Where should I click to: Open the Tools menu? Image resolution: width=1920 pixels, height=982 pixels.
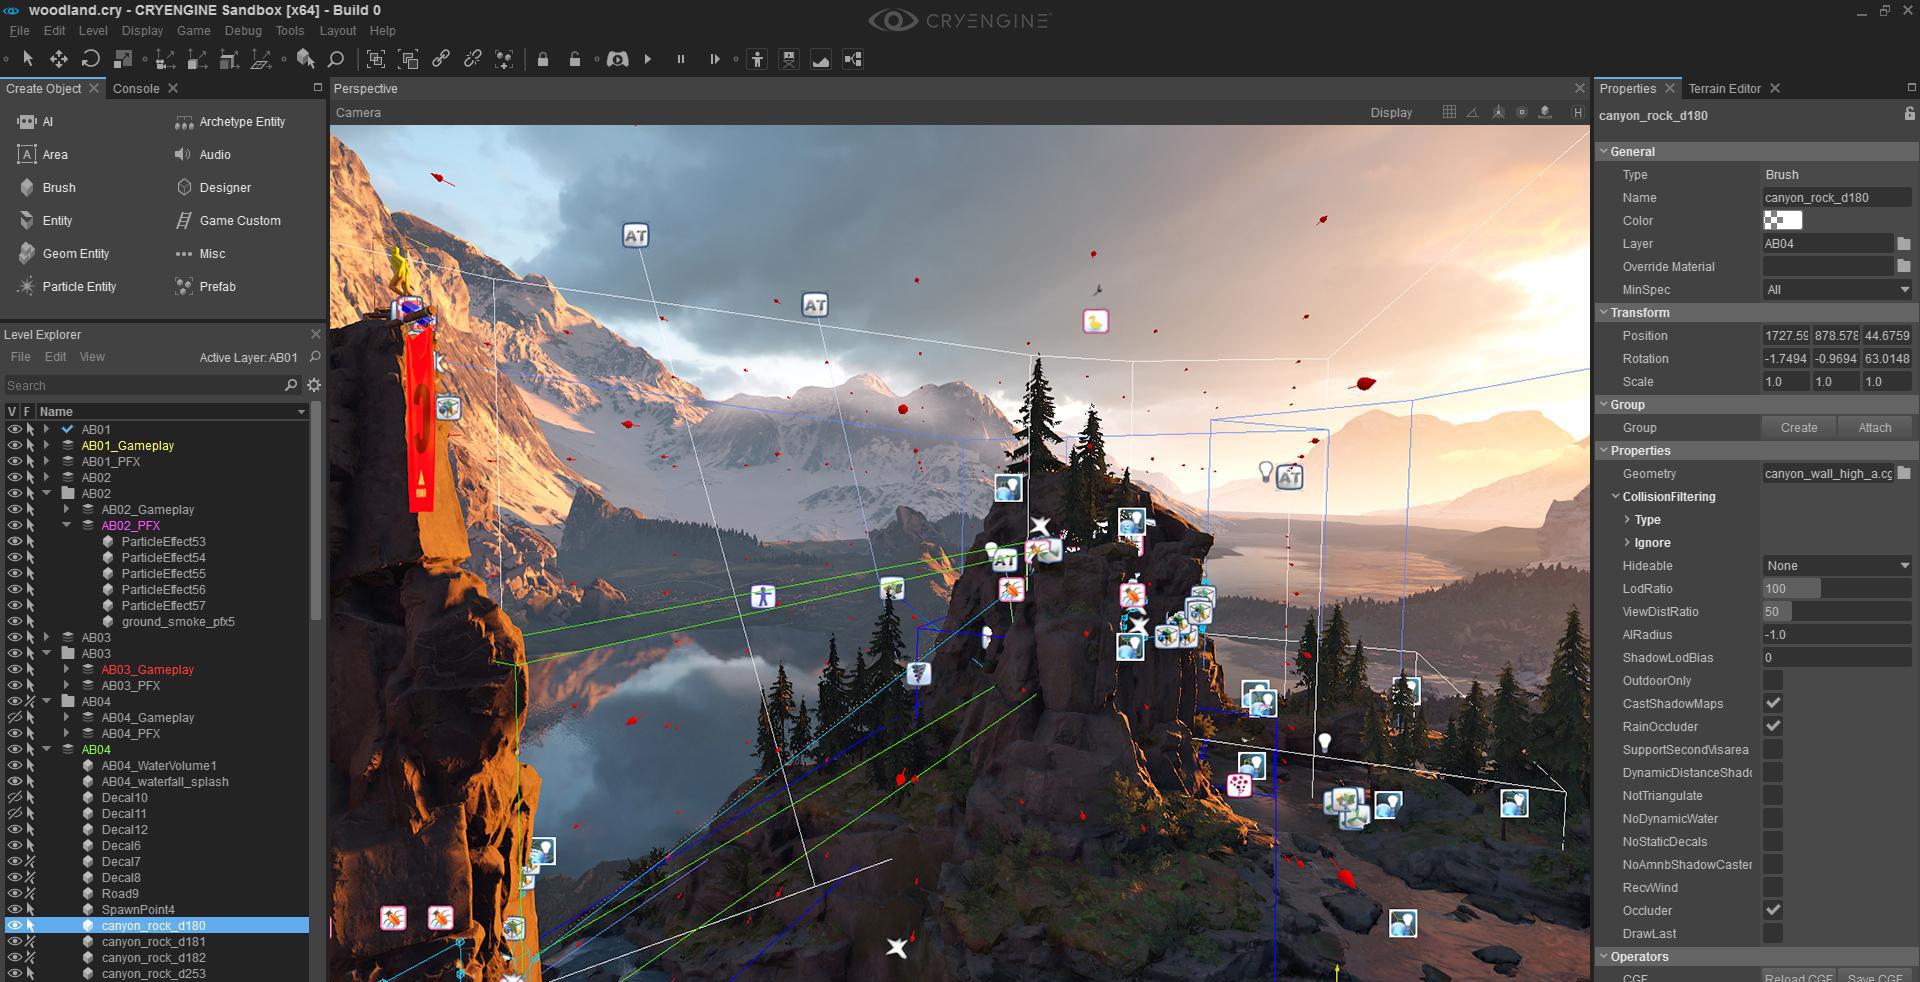coord(290,31)
